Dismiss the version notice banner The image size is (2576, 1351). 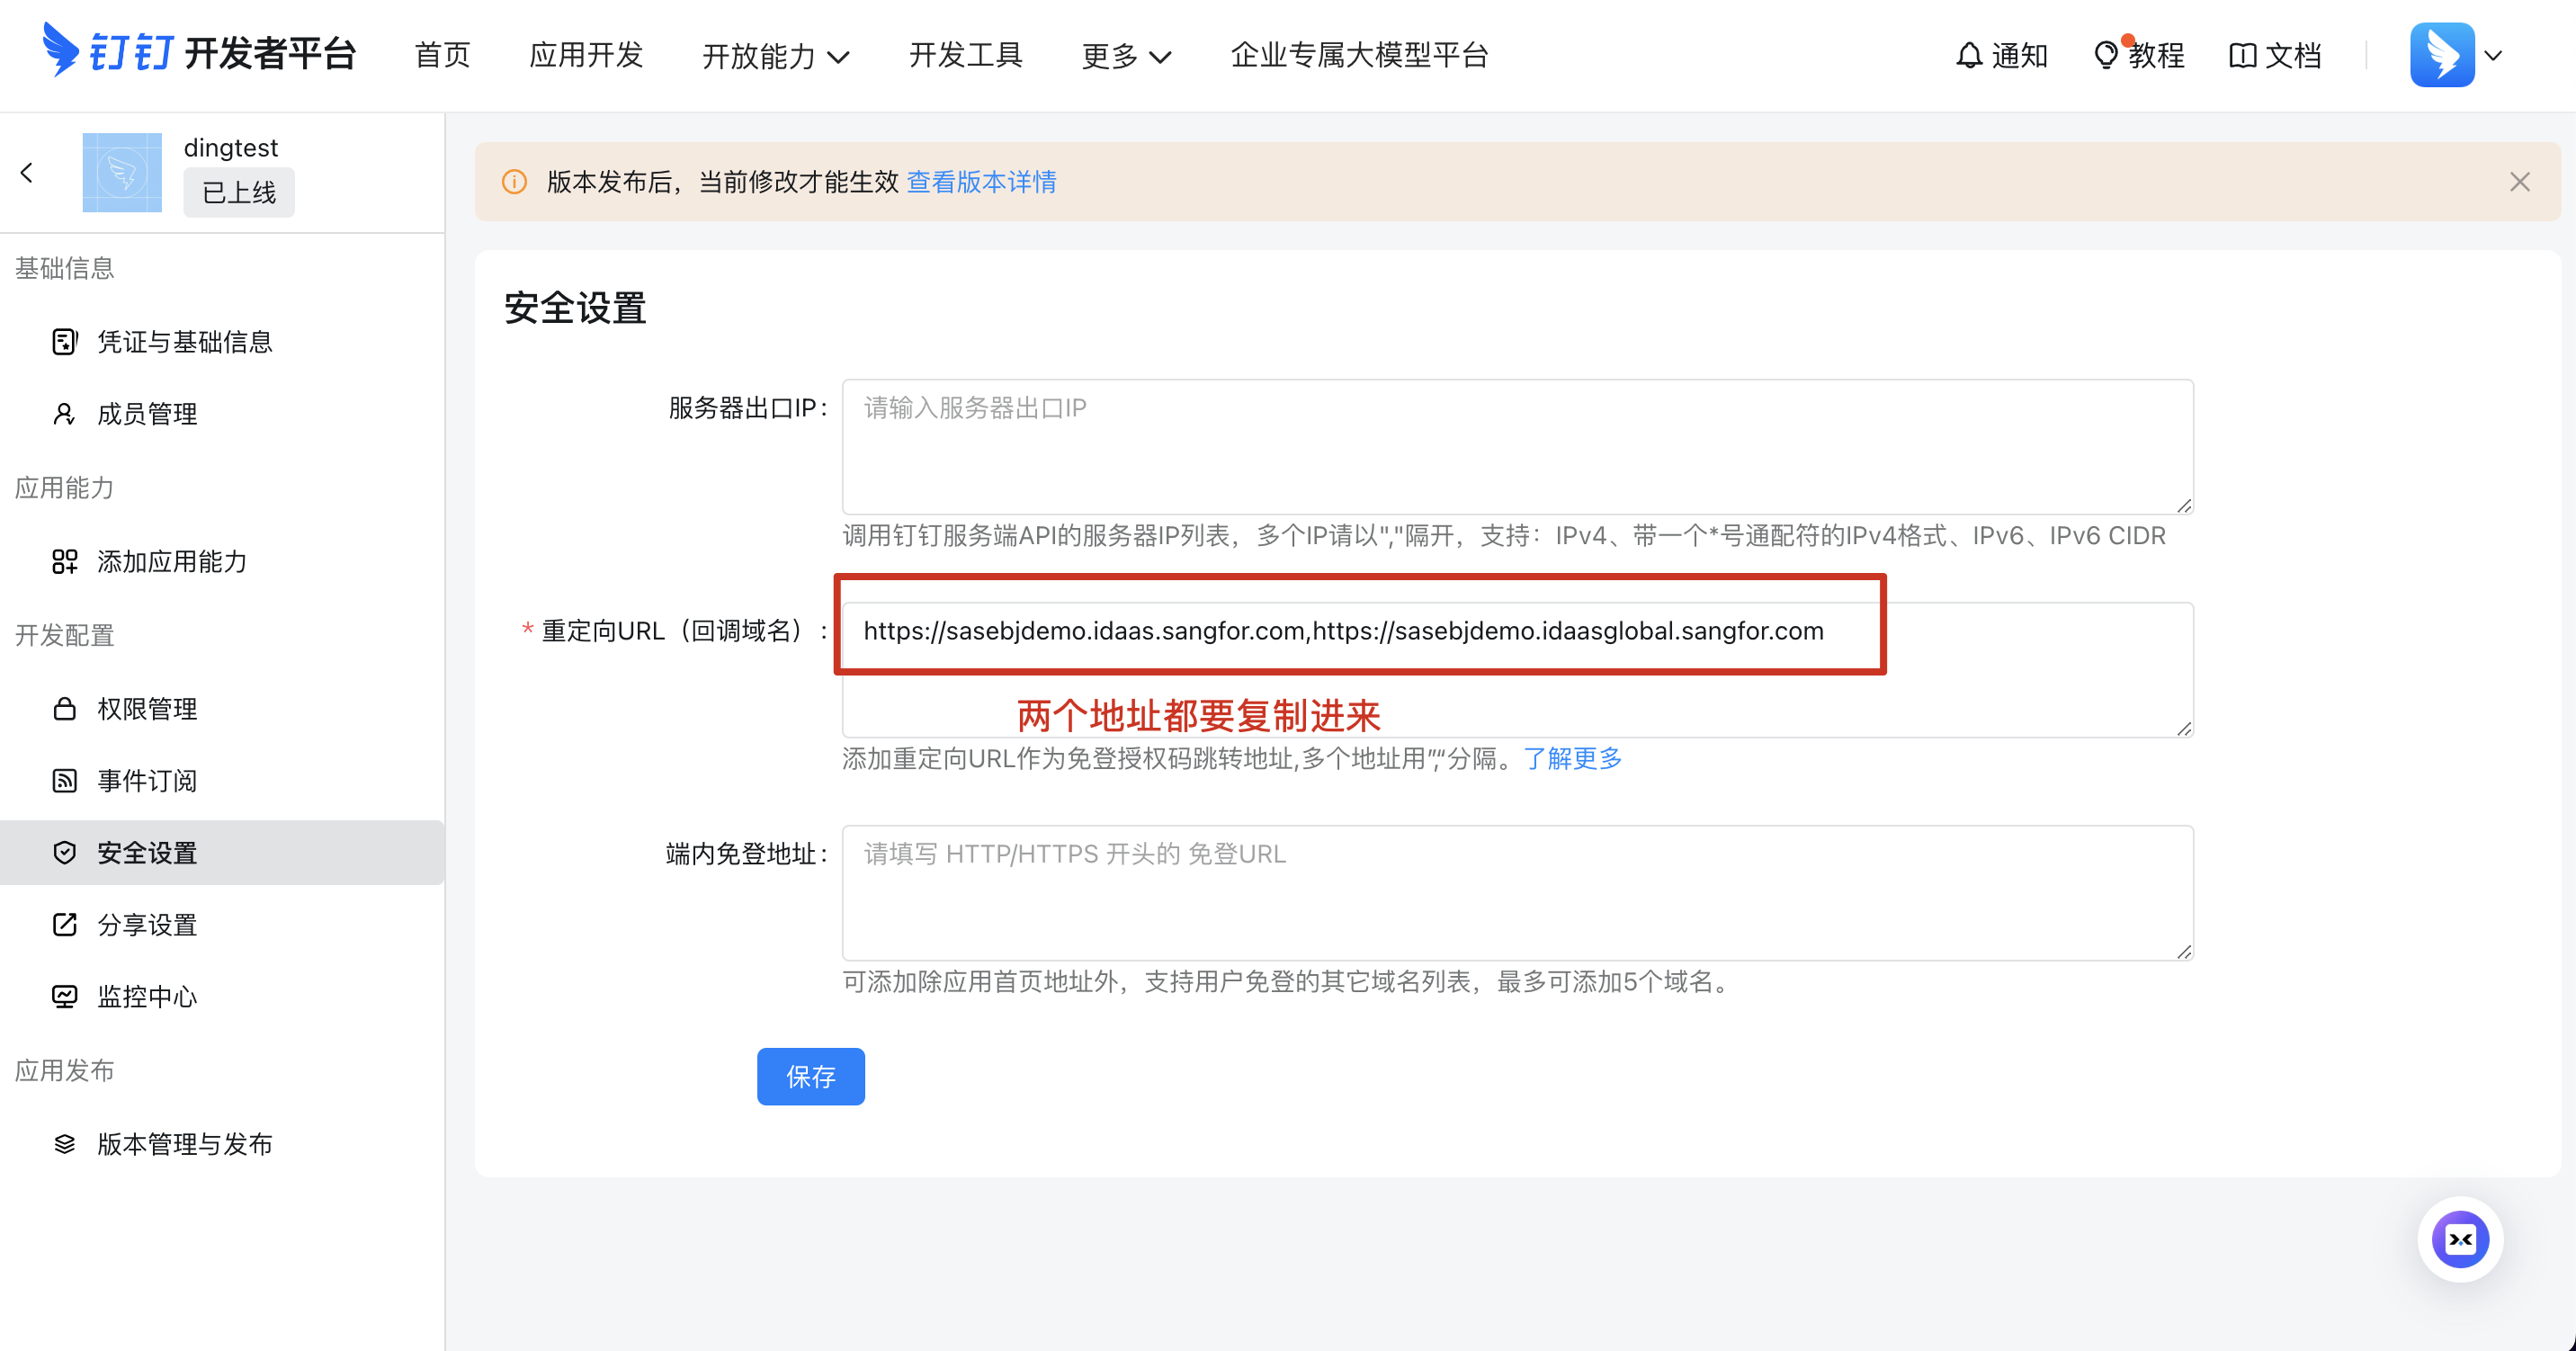2519,182
